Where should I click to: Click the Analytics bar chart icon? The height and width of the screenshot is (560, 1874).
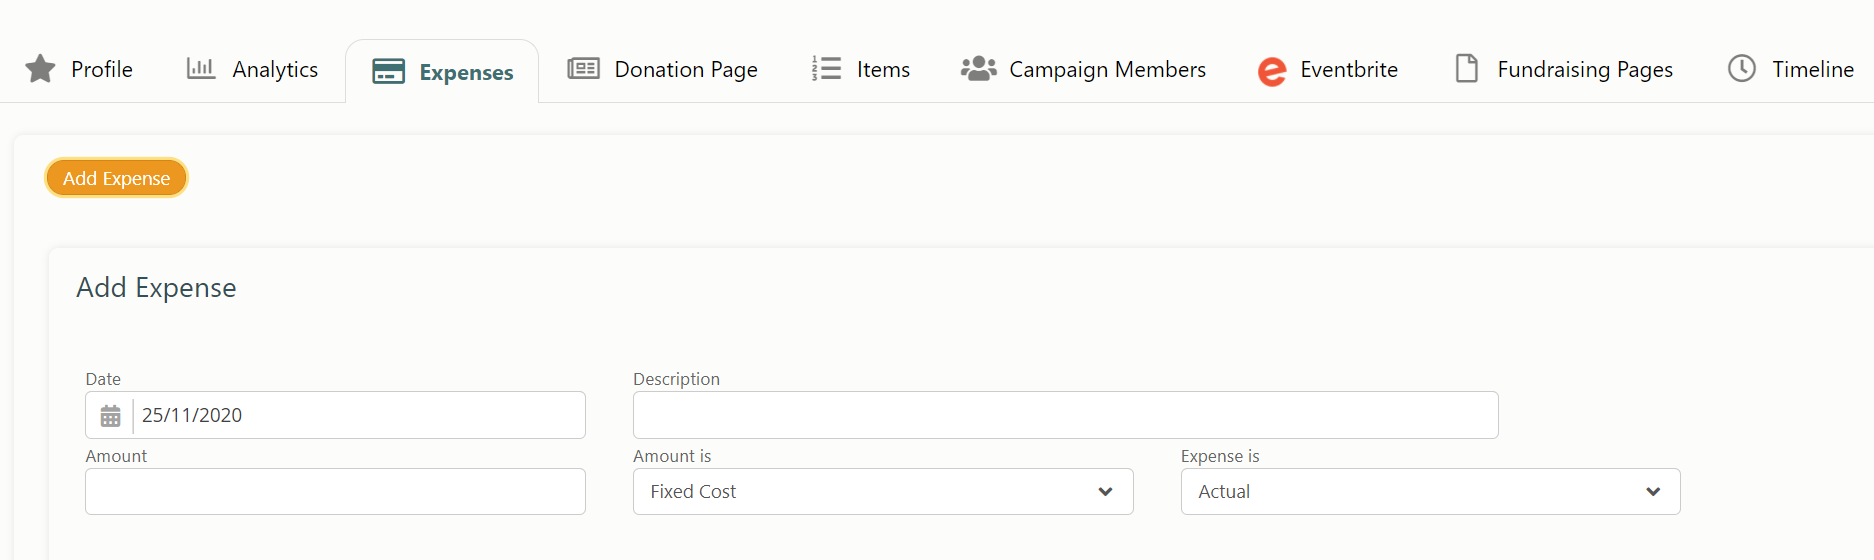pos(201,68)
